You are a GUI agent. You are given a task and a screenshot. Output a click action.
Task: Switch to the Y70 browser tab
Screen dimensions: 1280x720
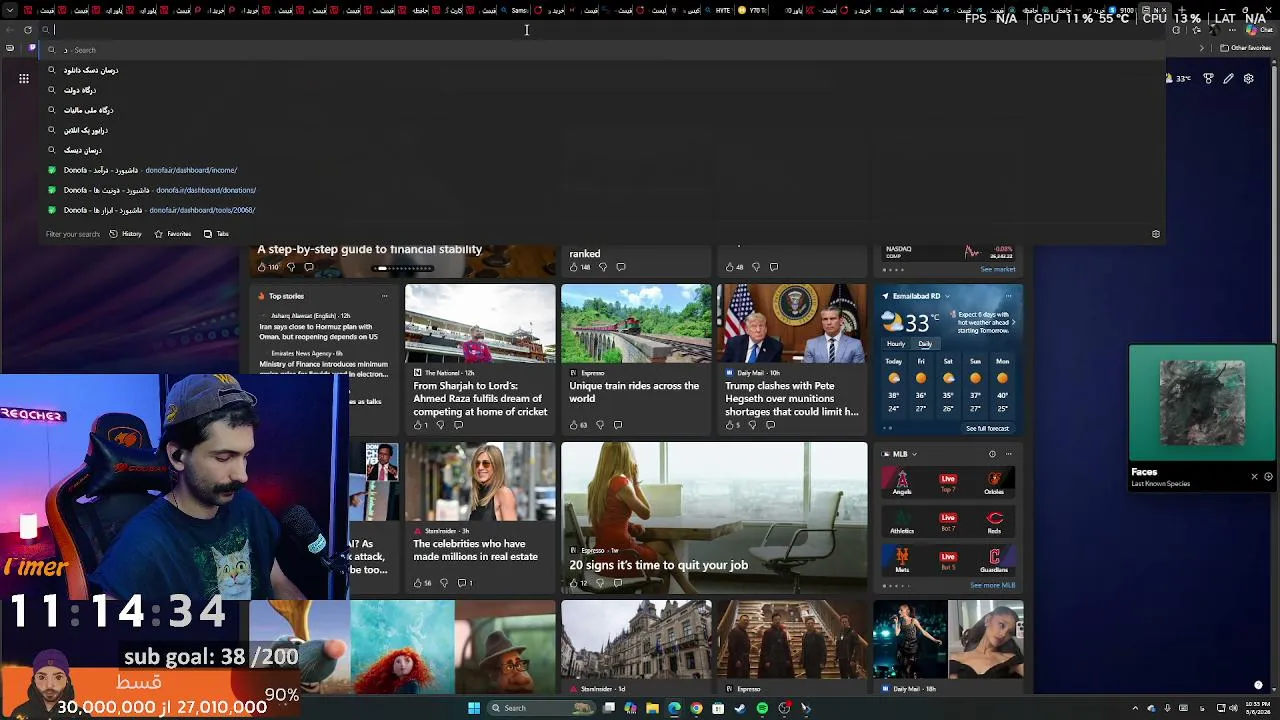coord(754,11)
